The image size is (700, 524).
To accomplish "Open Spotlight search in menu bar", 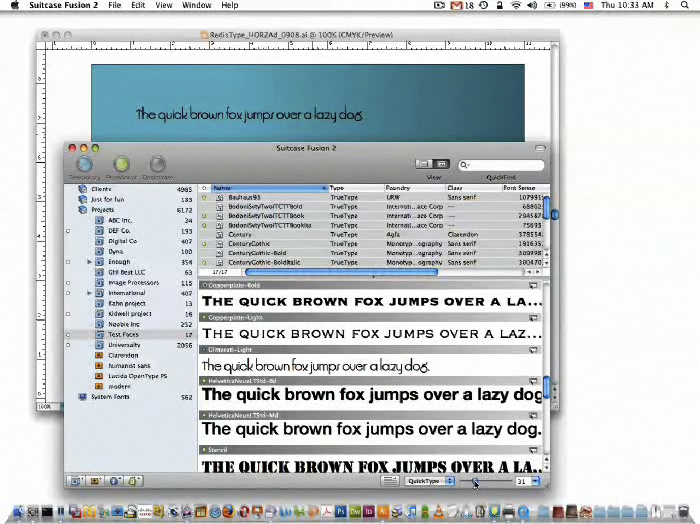I will (x=684, y=5).
